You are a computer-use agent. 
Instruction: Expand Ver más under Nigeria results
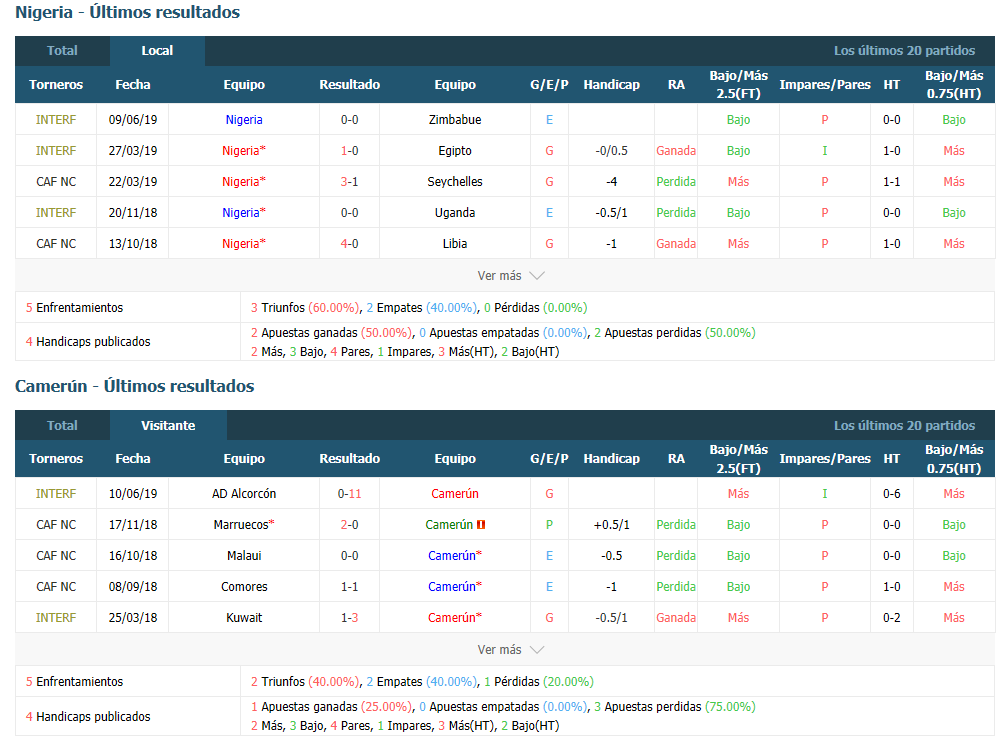pyautogui.click(x=510, y=276)
